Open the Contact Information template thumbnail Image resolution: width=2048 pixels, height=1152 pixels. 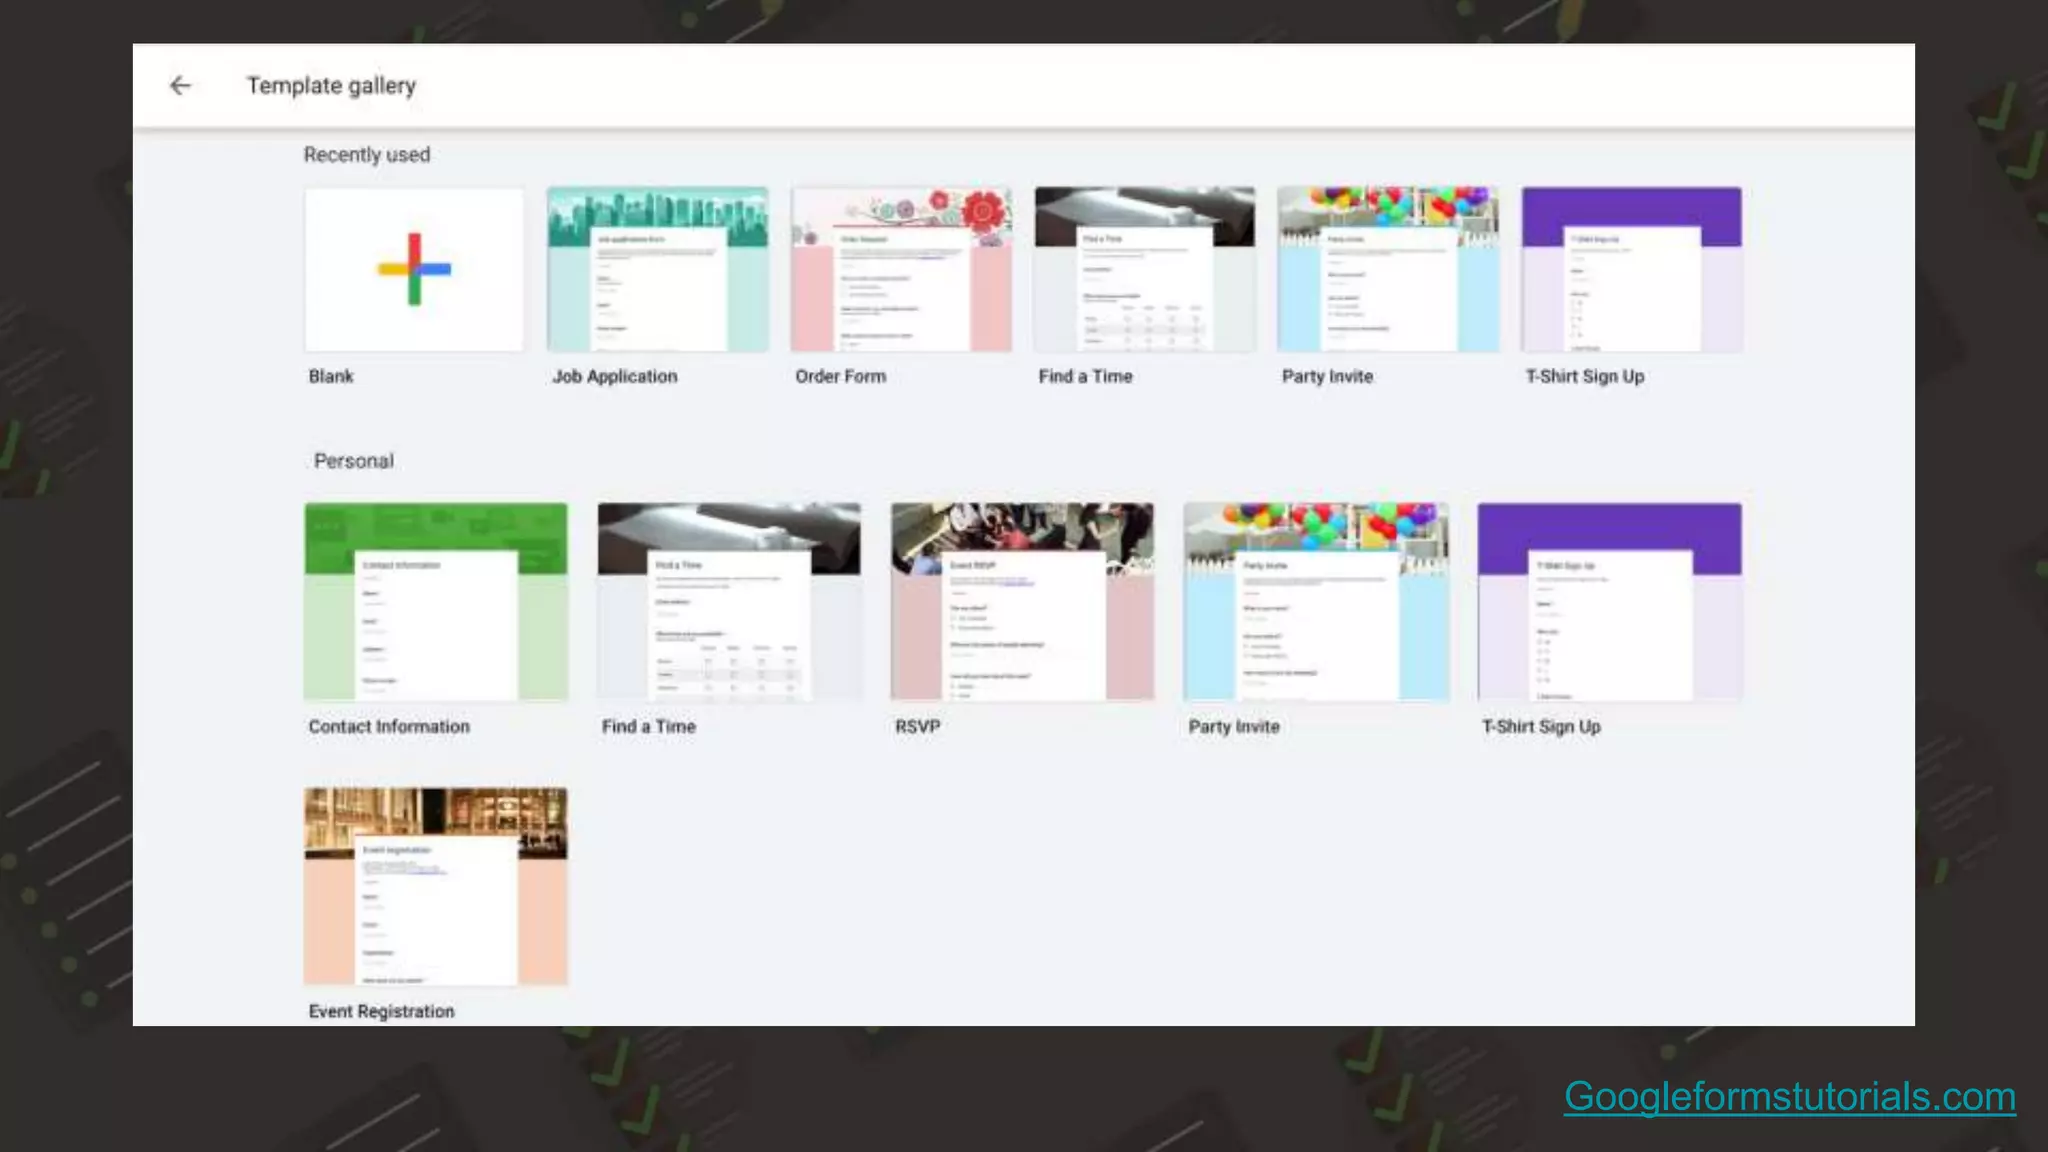[436, 601]
